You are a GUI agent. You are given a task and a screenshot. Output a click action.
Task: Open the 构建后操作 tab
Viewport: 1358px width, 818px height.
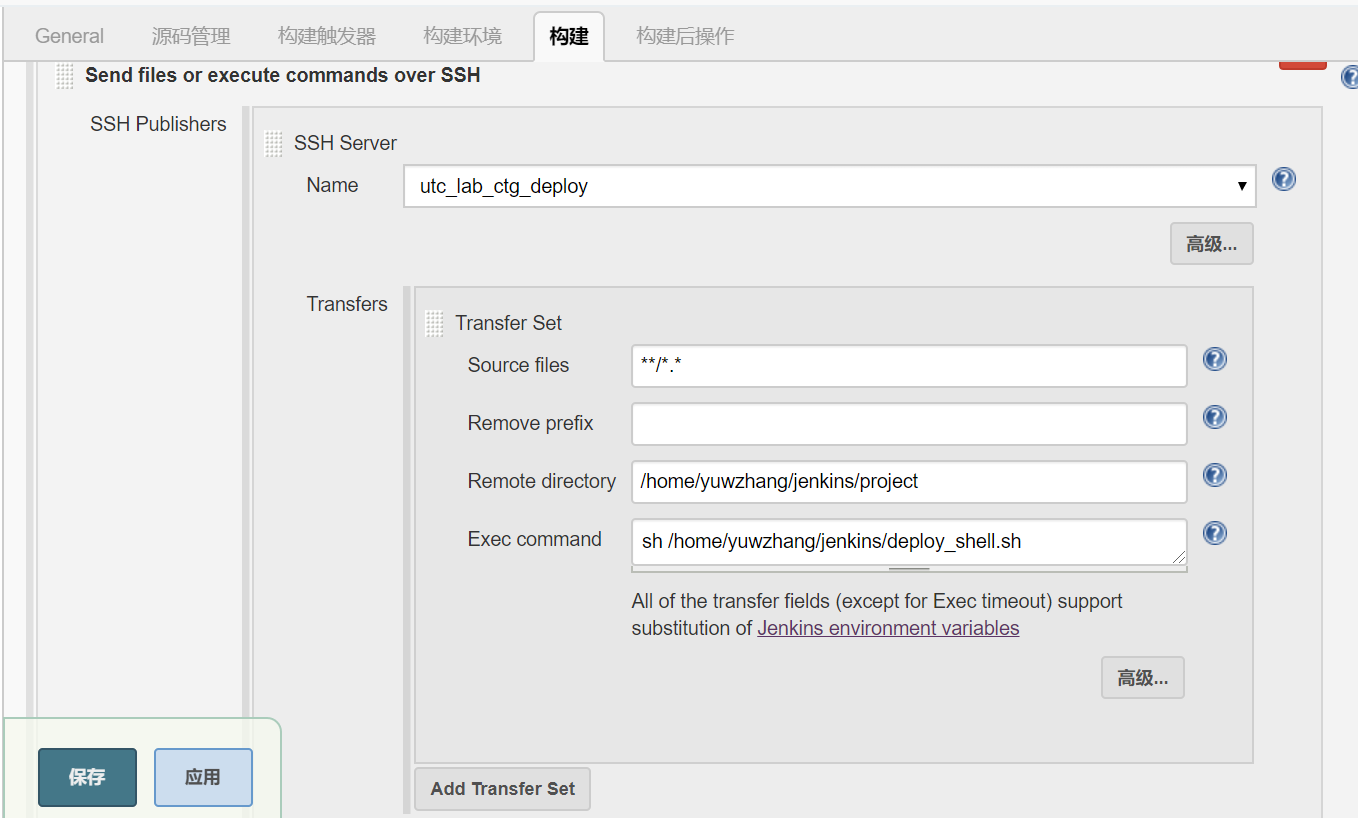[685, 37]
